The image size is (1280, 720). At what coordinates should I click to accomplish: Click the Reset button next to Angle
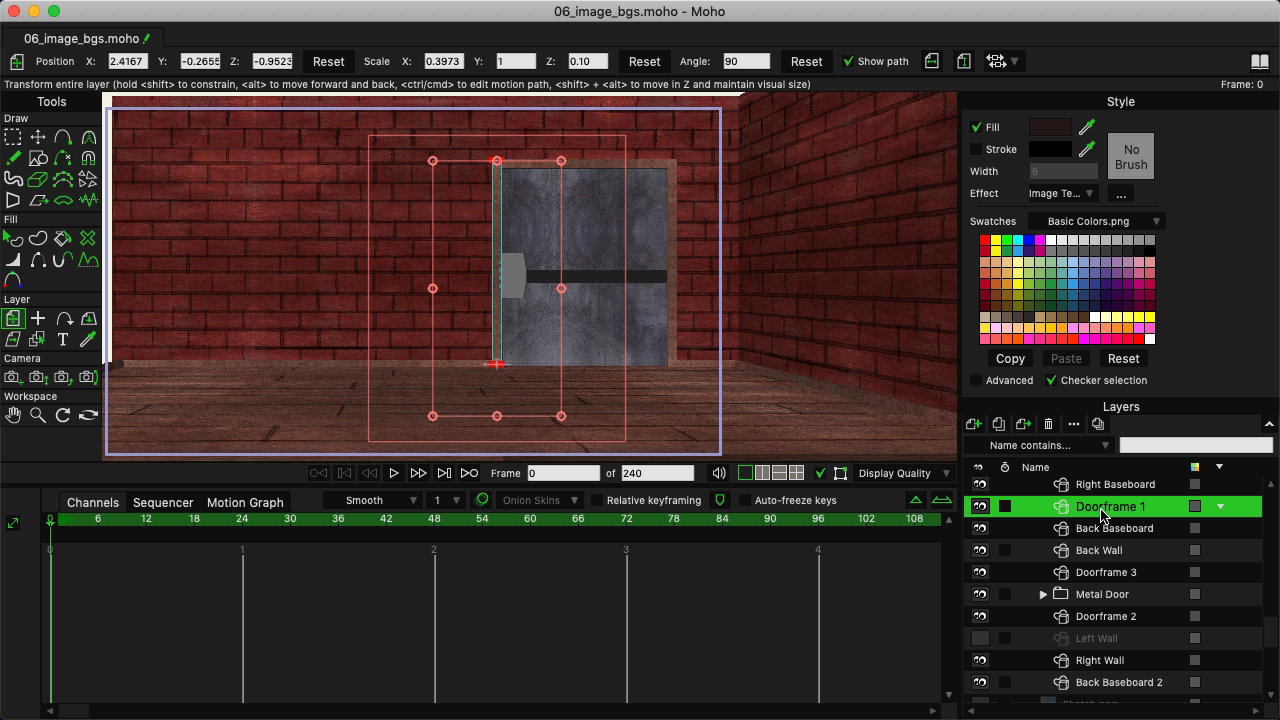pyautogui.click(x=806, y=61)
